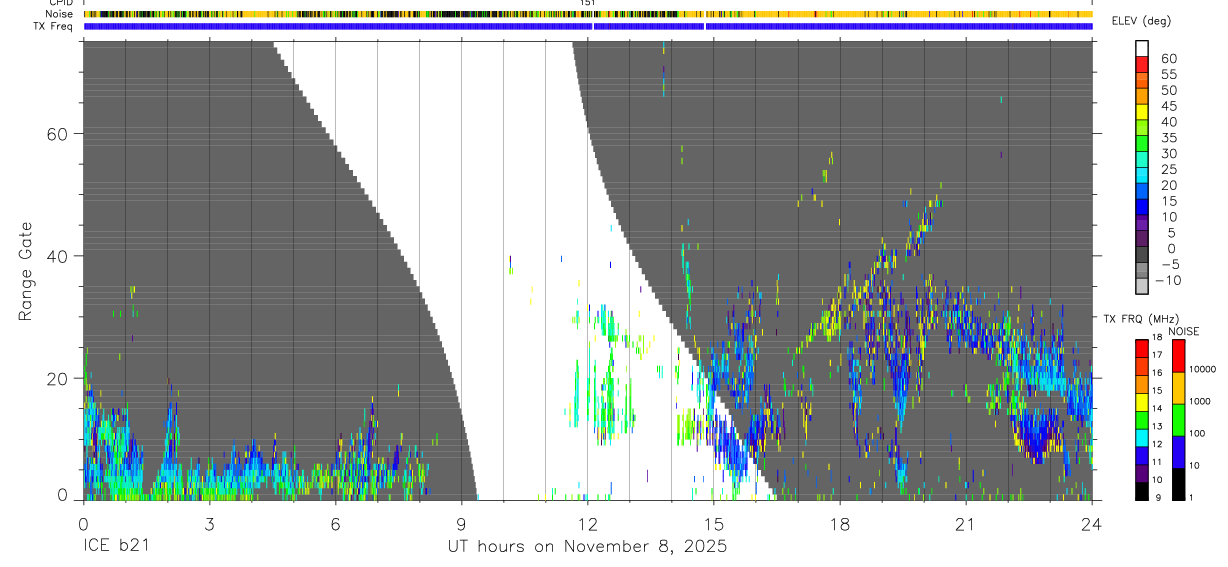This screenshot has height=567, width=1228.
Task: Click the '55' value on ELEV colorbar
Action: 1168,74
